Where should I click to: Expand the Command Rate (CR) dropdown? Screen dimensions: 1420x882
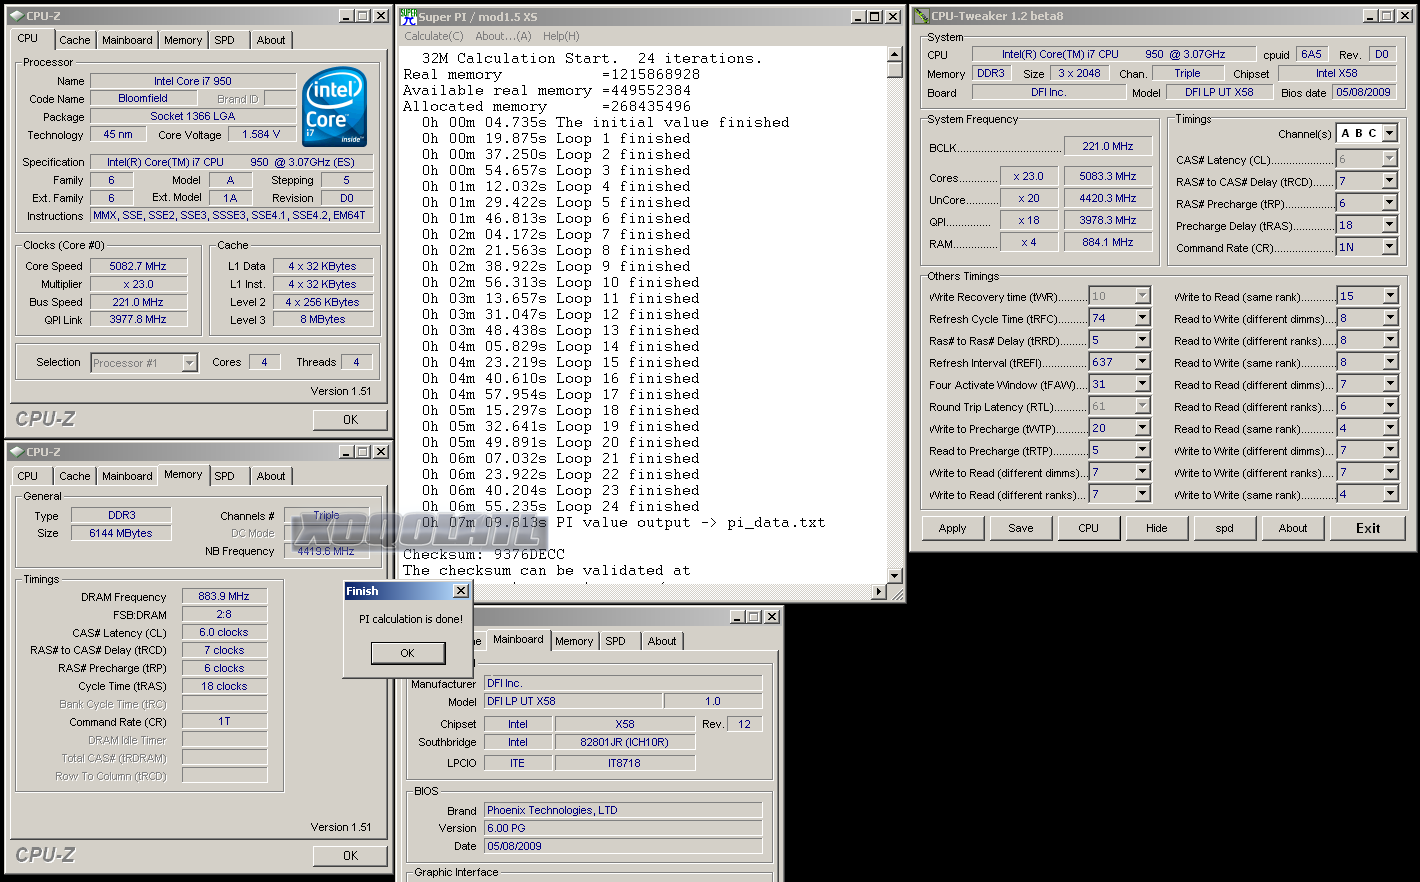pyautogui.click(x=1389, y=247)
